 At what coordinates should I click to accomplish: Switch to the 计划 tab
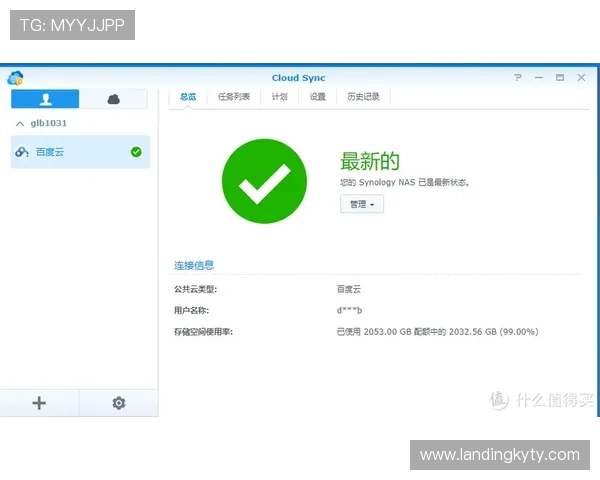click(280, 97)
